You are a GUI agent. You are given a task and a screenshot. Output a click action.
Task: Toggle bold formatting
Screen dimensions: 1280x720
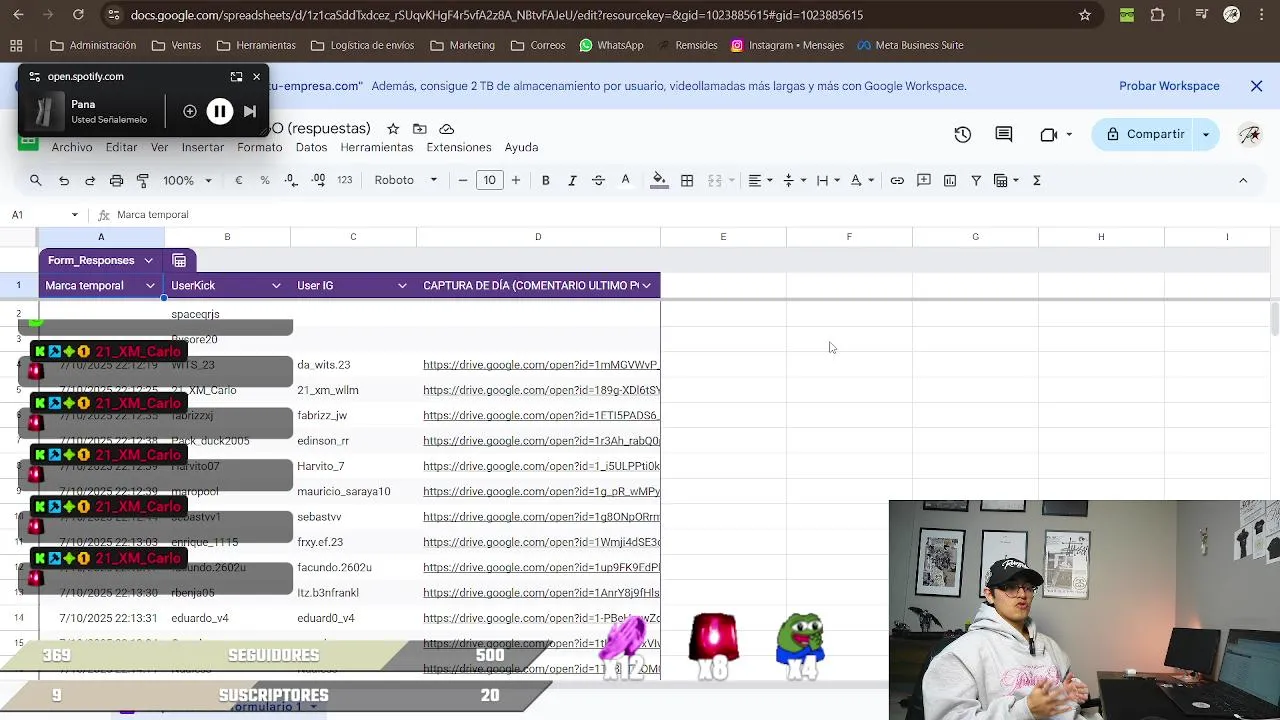coord(546,180)
